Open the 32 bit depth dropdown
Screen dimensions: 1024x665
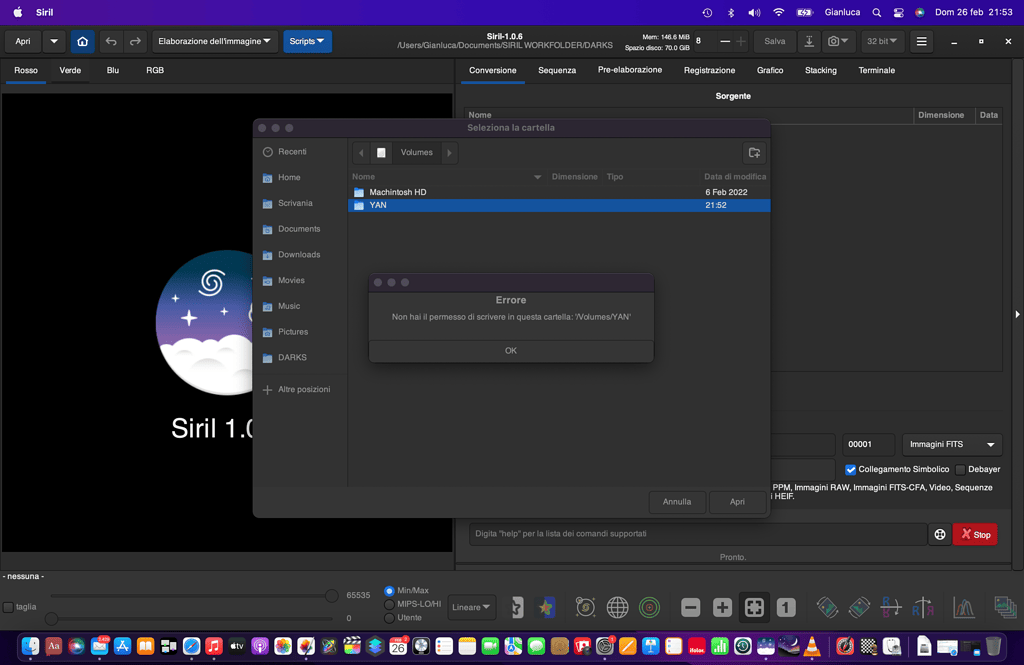(x=882, y=41)
